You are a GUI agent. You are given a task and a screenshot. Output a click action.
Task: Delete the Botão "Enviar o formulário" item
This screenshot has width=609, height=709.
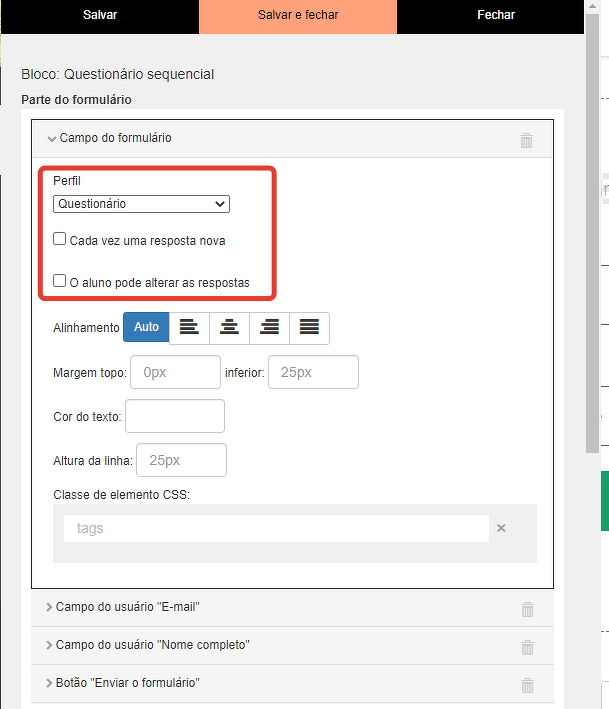point(527,685)
